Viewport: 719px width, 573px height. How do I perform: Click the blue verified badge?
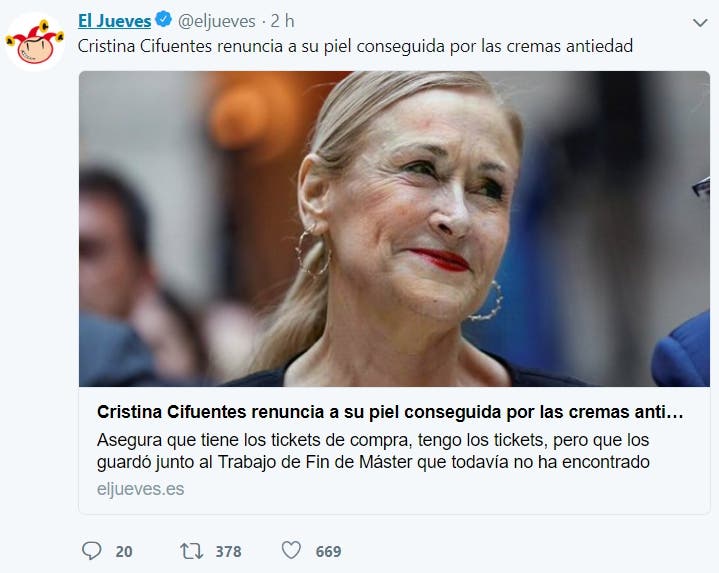pyautogui.click(x=164, y=20)
